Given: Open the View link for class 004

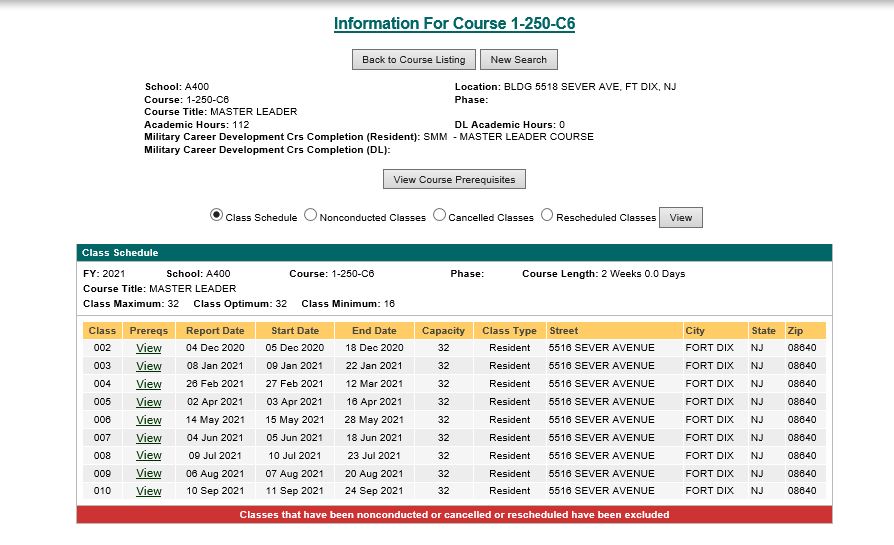Looking at the screenshot, I should click(x=149, y=384).
